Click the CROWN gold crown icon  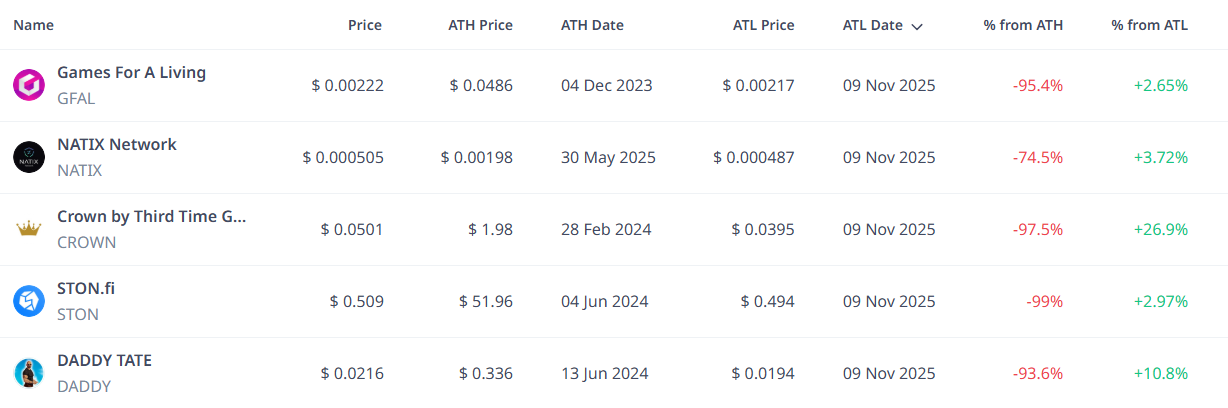28,229
